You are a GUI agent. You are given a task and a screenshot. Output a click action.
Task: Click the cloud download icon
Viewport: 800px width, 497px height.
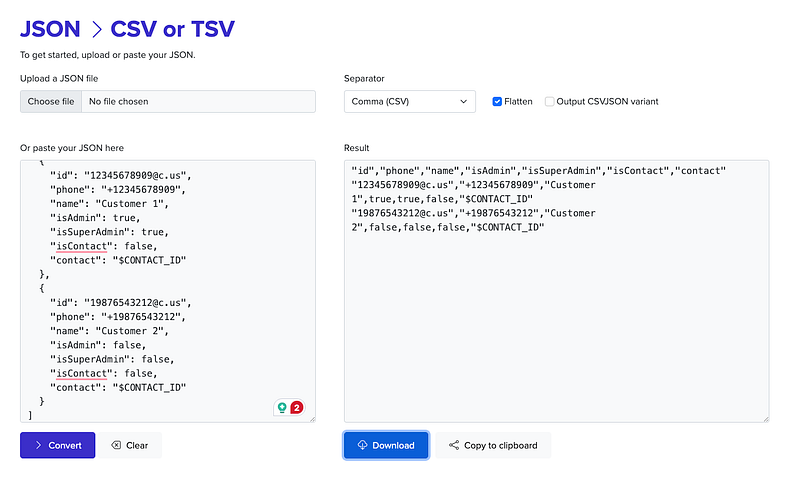pos(362,446)
